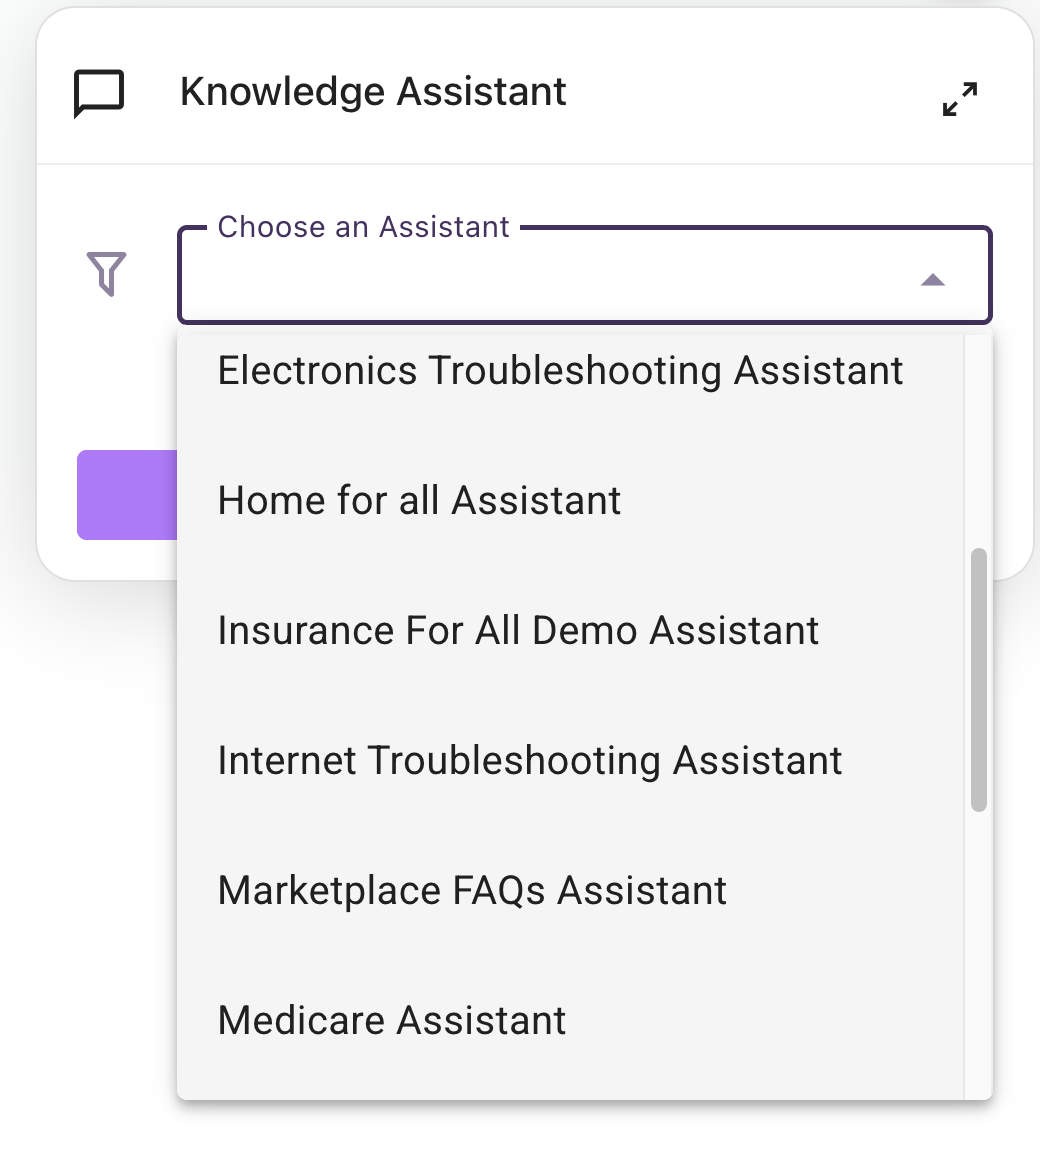The image size is (1040, 1152).
Task: Select Electronics Troubleshooting Assistant
Action: 560,371
